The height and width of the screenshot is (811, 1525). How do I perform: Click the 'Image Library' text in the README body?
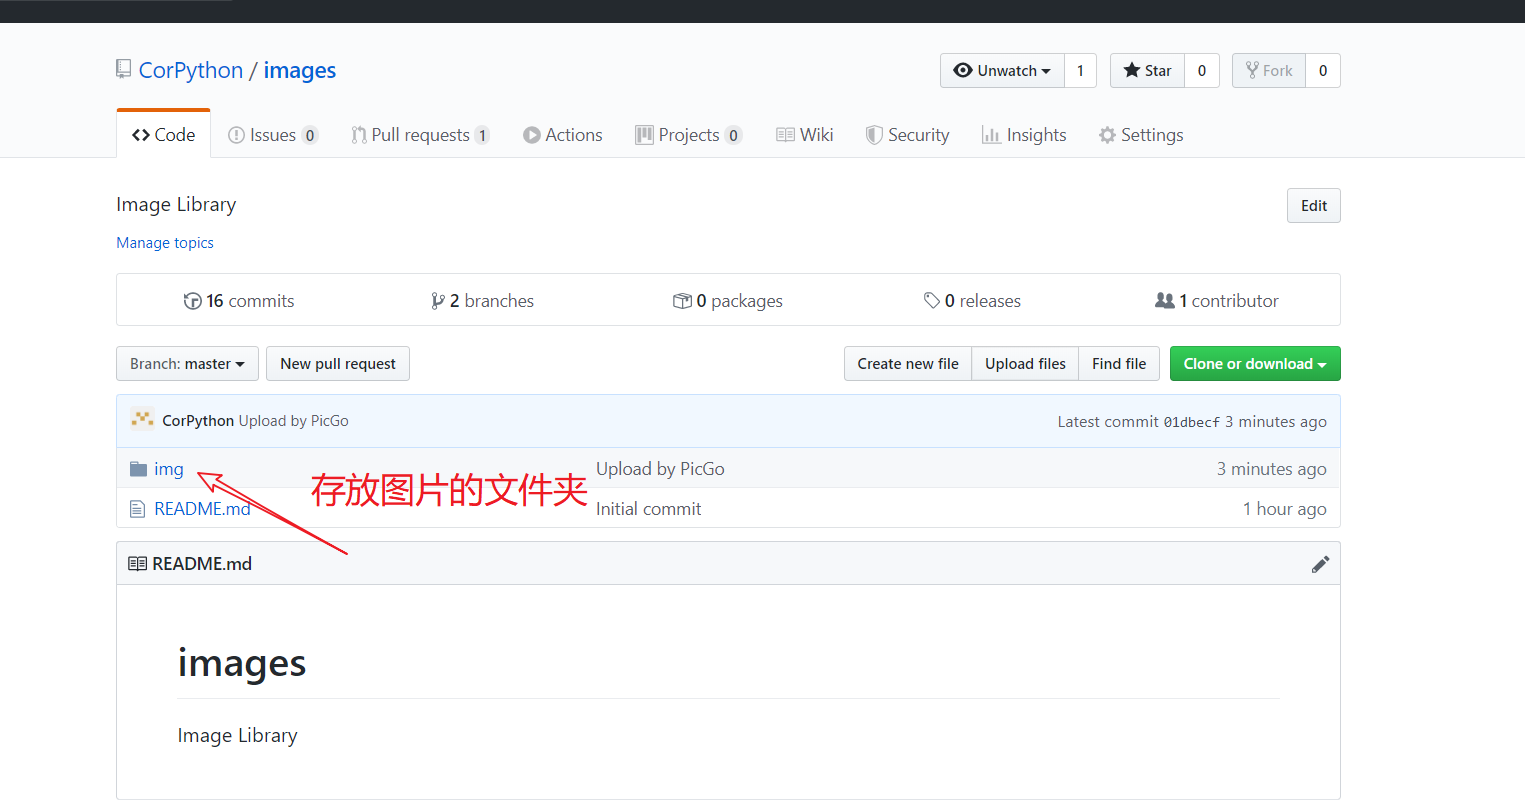(x=238, y=736)
